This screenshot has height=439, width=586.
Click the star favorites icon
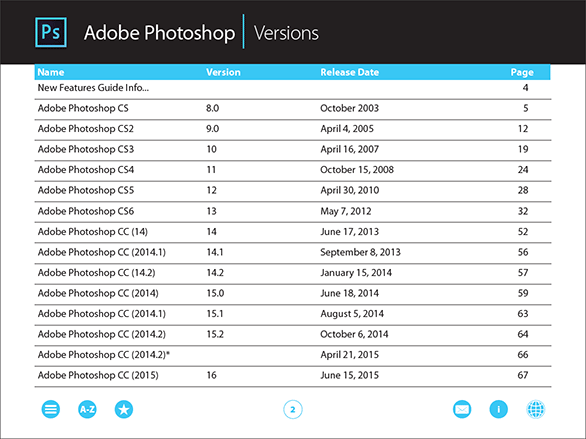(x=124, y=409)
